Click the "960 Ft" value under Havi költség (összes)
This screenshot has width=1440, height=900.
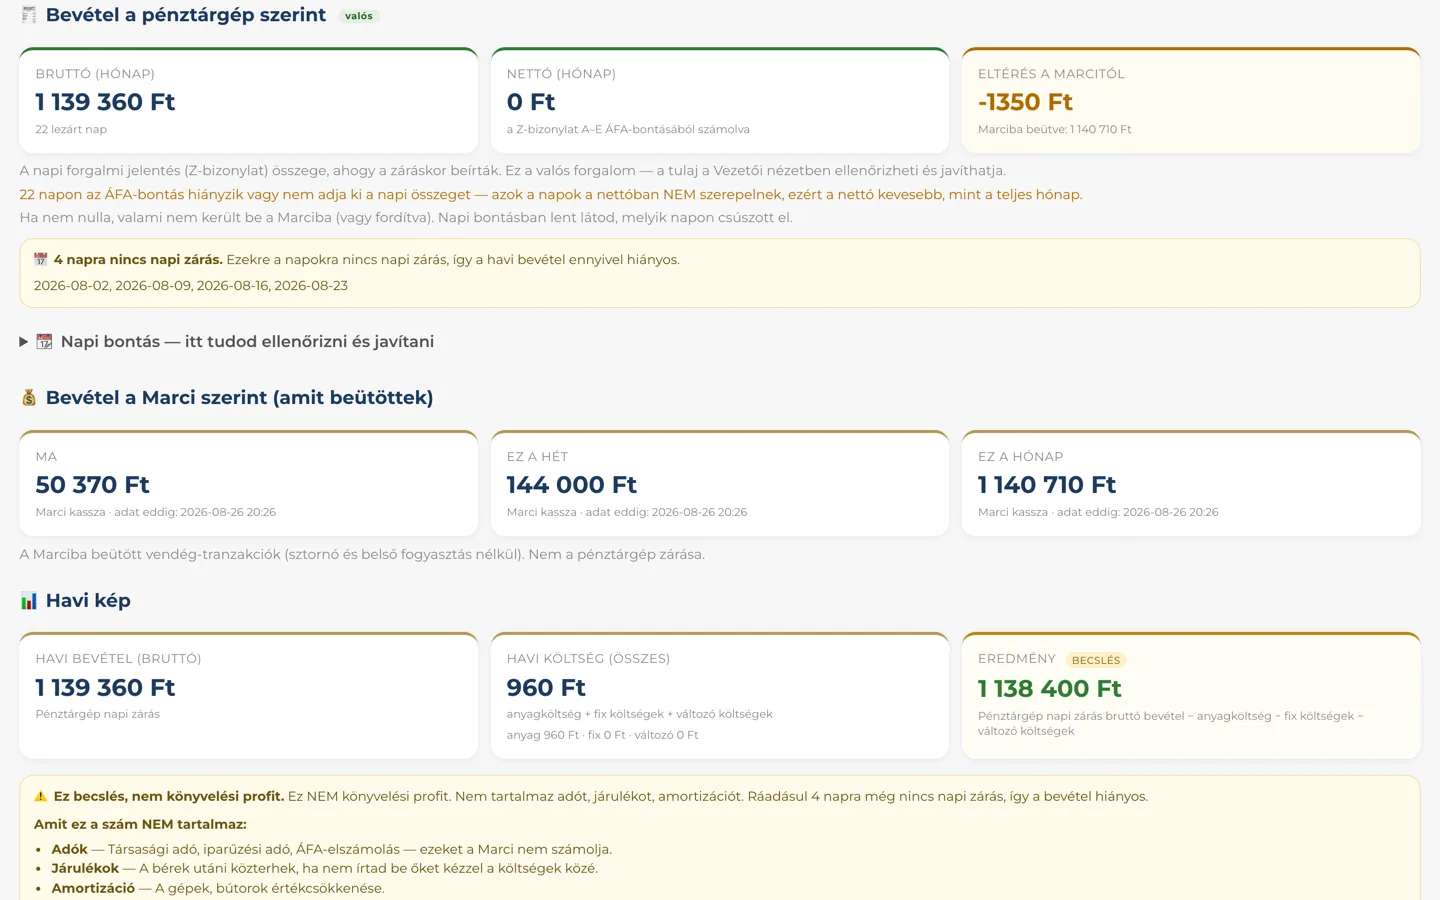pos(546,688)
